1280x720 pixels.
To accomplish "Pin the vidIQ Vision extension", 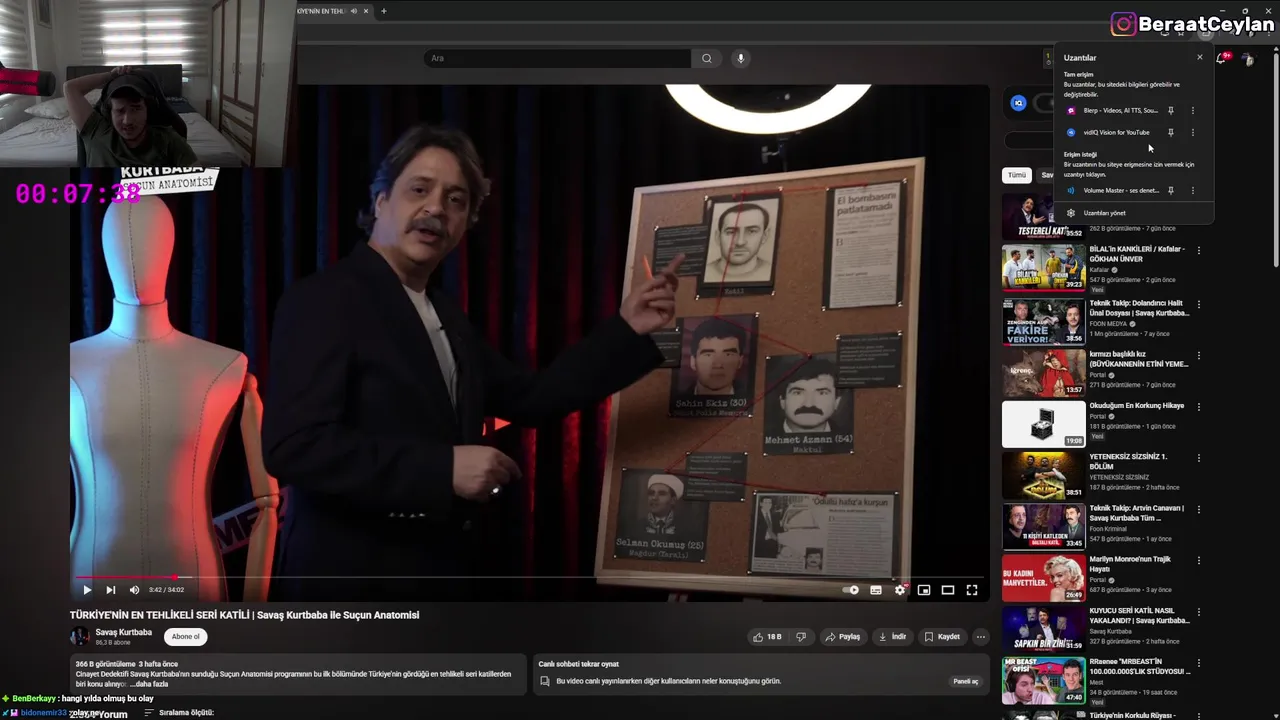I will (x=1171, y=132).
